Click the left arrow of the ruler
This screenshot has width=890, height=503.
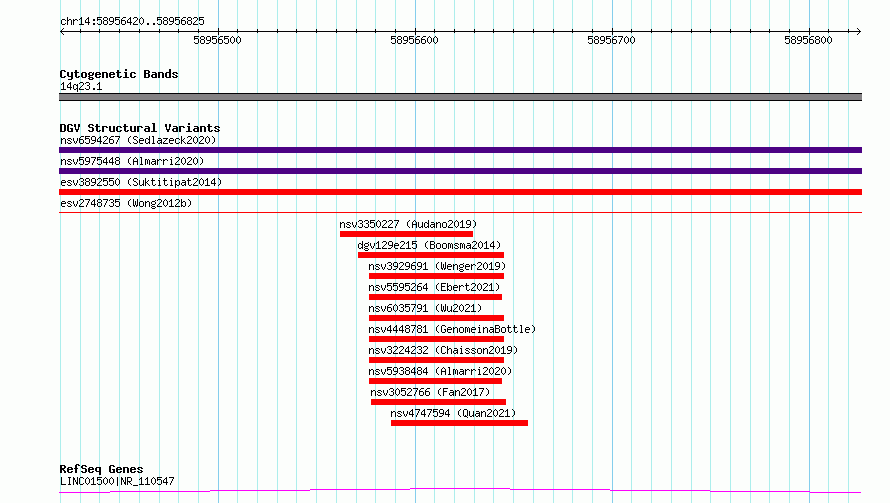[62, 31]
